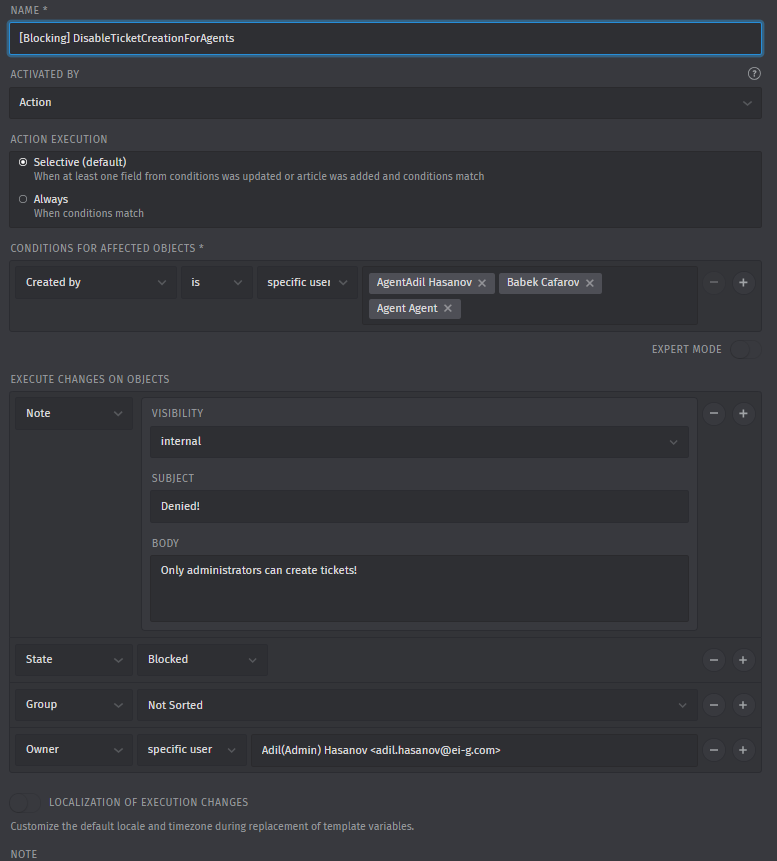Select the Always action execution option
The width and height of the screenshot is (777, 861).
pos(21,199)
